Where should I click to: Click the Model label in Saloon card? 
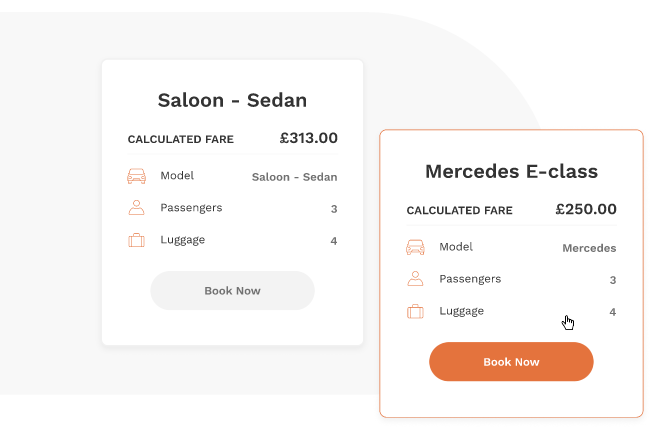[x=177, y=176]
